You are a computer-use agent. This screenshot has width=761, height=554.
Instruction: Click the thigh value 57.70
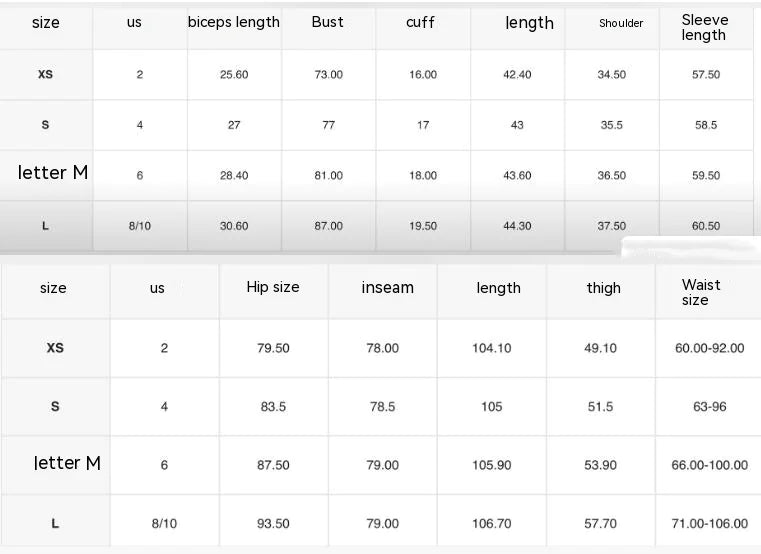(x=600, y=523)
